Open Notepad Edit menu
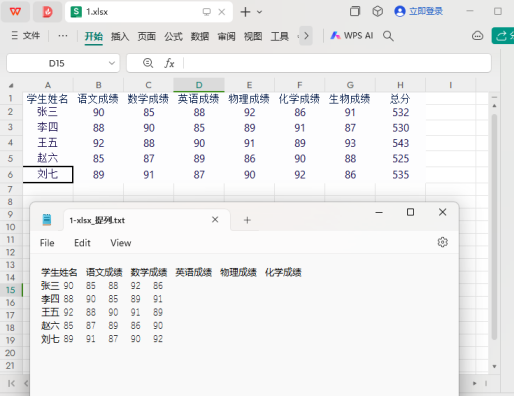This screenshot has height=396, width=514. pos(82,243)
